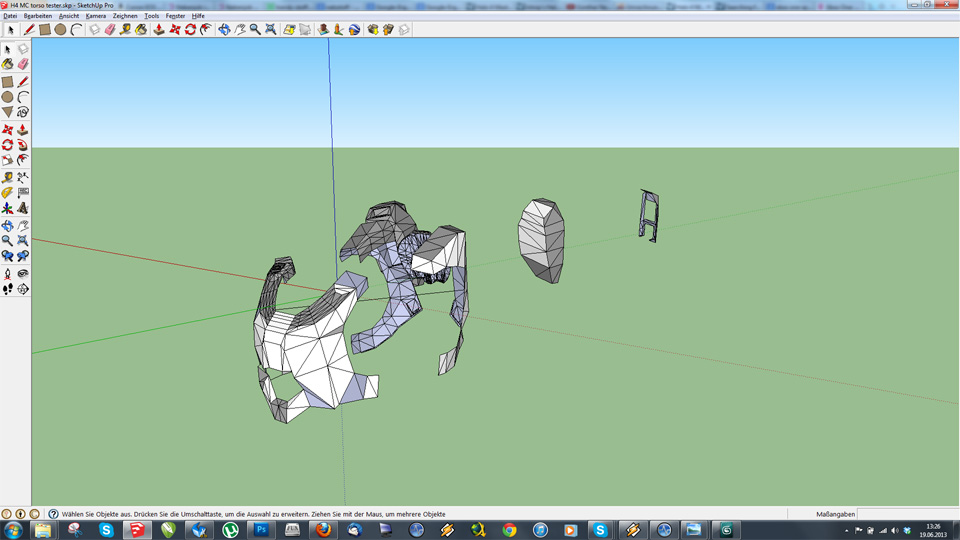Open Photoshop from the taskbar
This screenshot has height=540, width=960.
pos(261,530)
